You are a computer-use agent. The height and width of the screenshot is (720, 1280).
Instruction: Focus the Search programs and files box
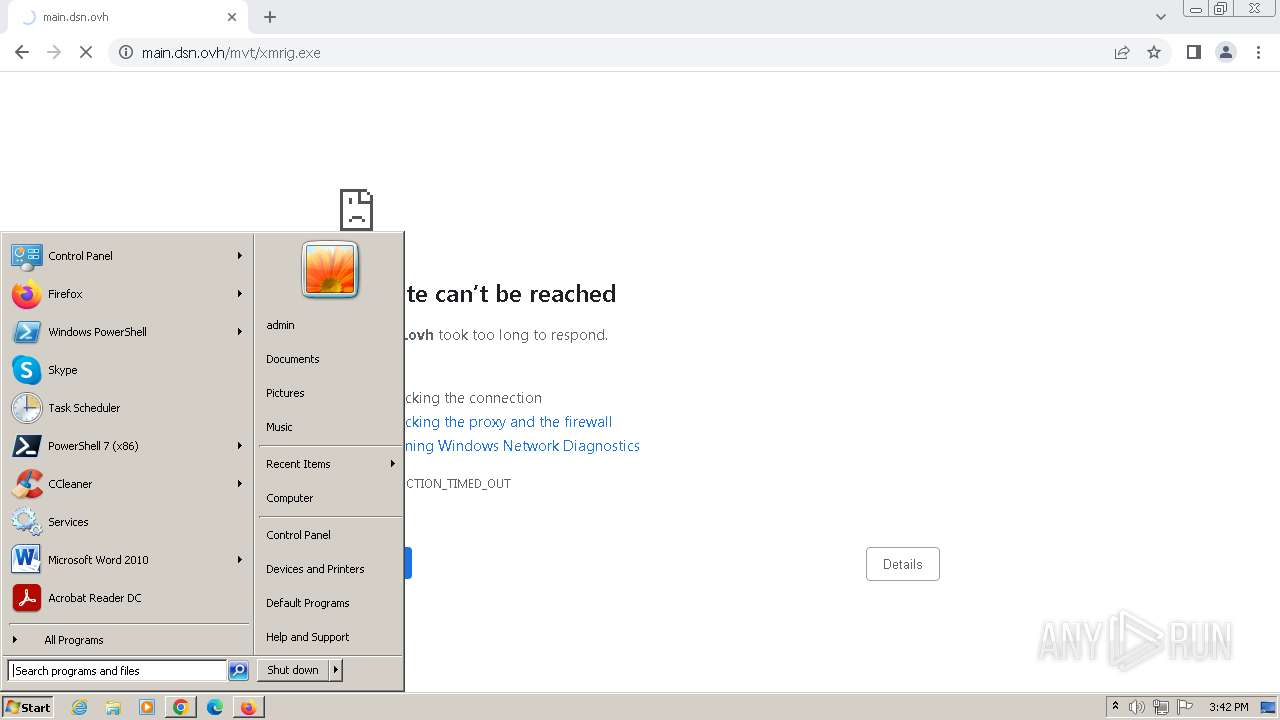point(117,671)
